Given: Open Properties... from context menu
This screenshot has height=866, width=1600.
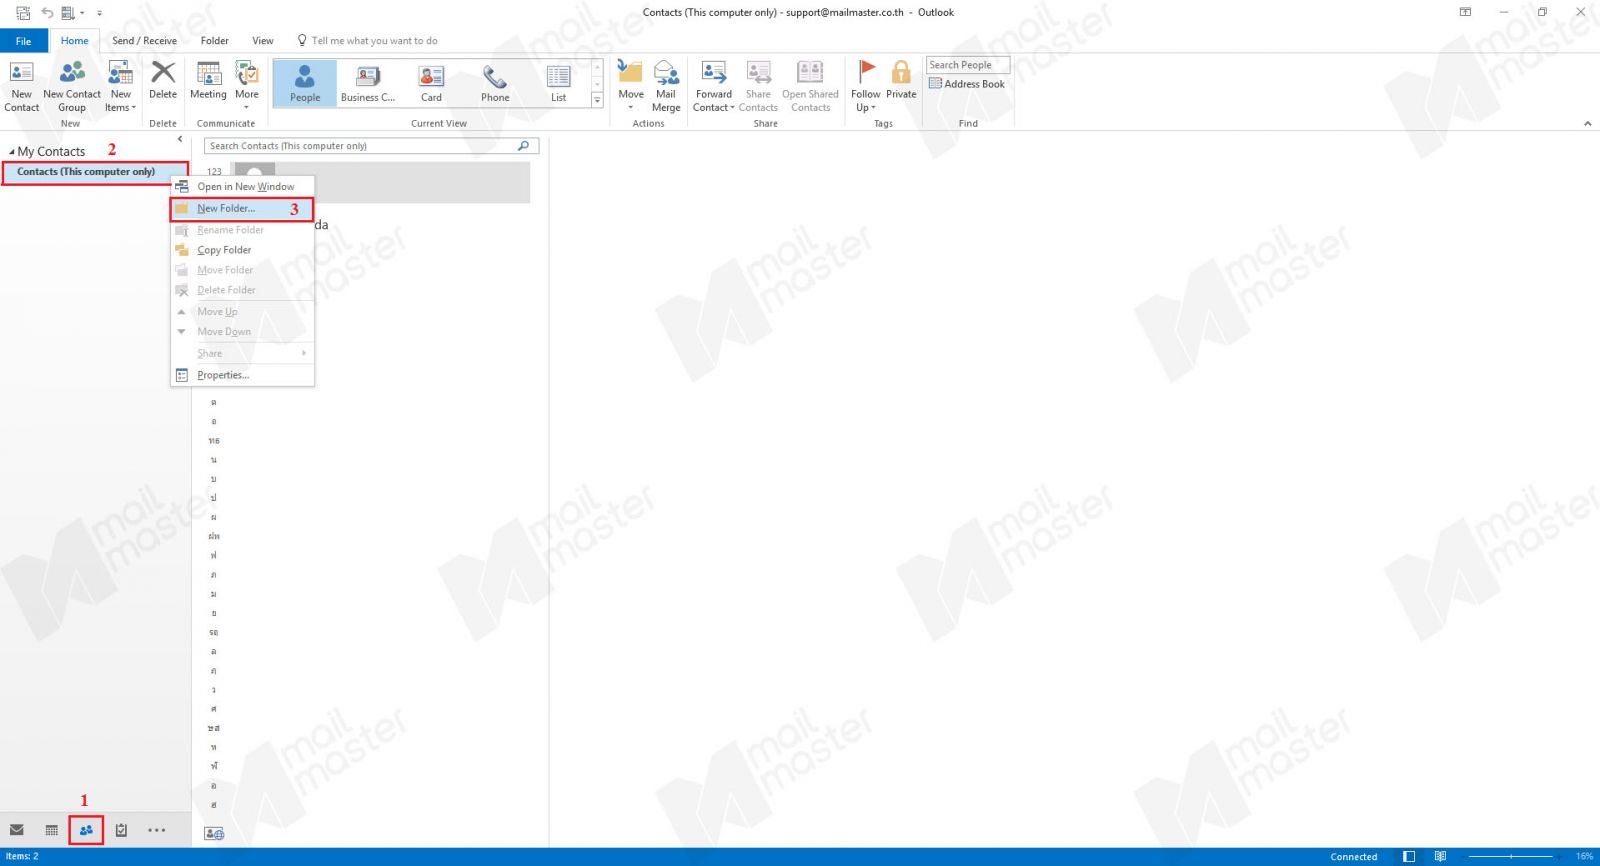Looking at the screenshot, I should click(x=243, y=375).
